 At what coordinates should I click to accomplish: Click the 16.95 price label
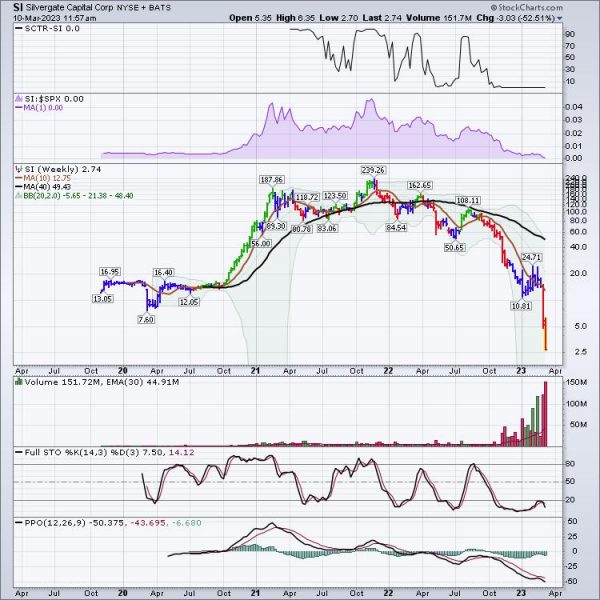pyautogui.click(x=110, y=272)
